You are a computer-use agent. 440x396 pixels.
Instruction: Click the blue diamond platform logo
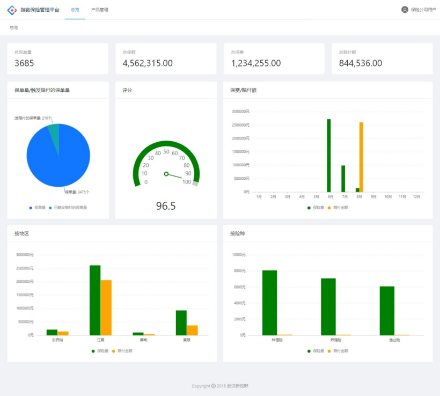12,10
